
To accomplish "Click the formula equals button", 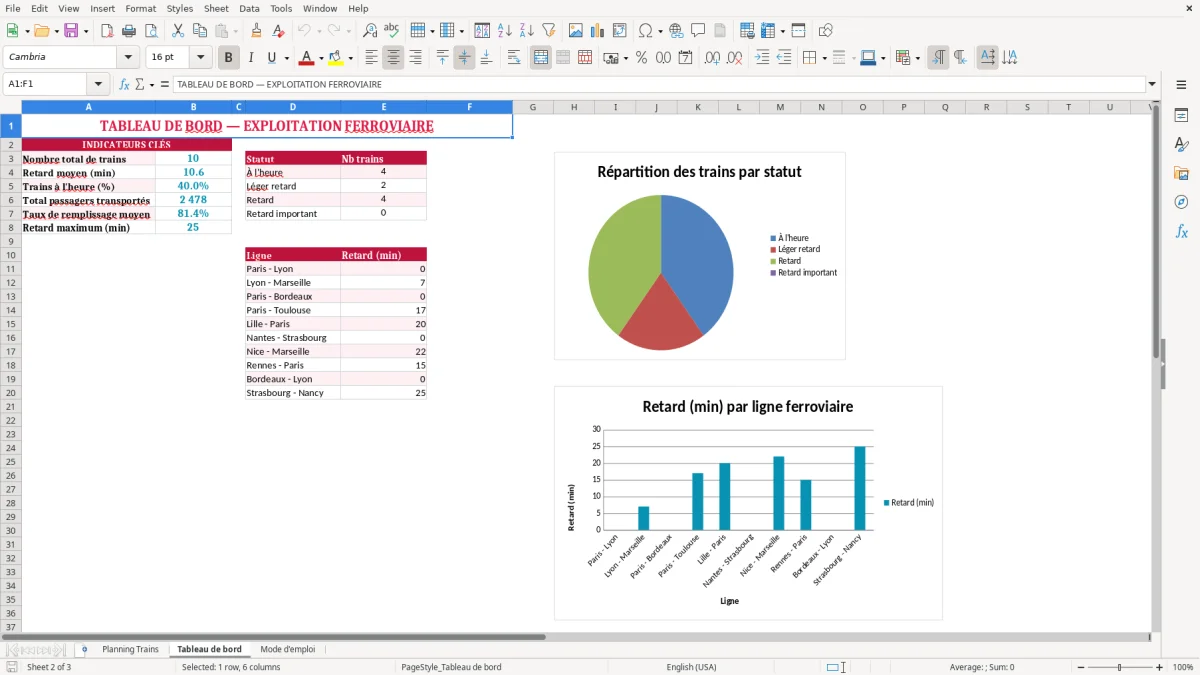I will pyautogui.click(x=165, y=84).
